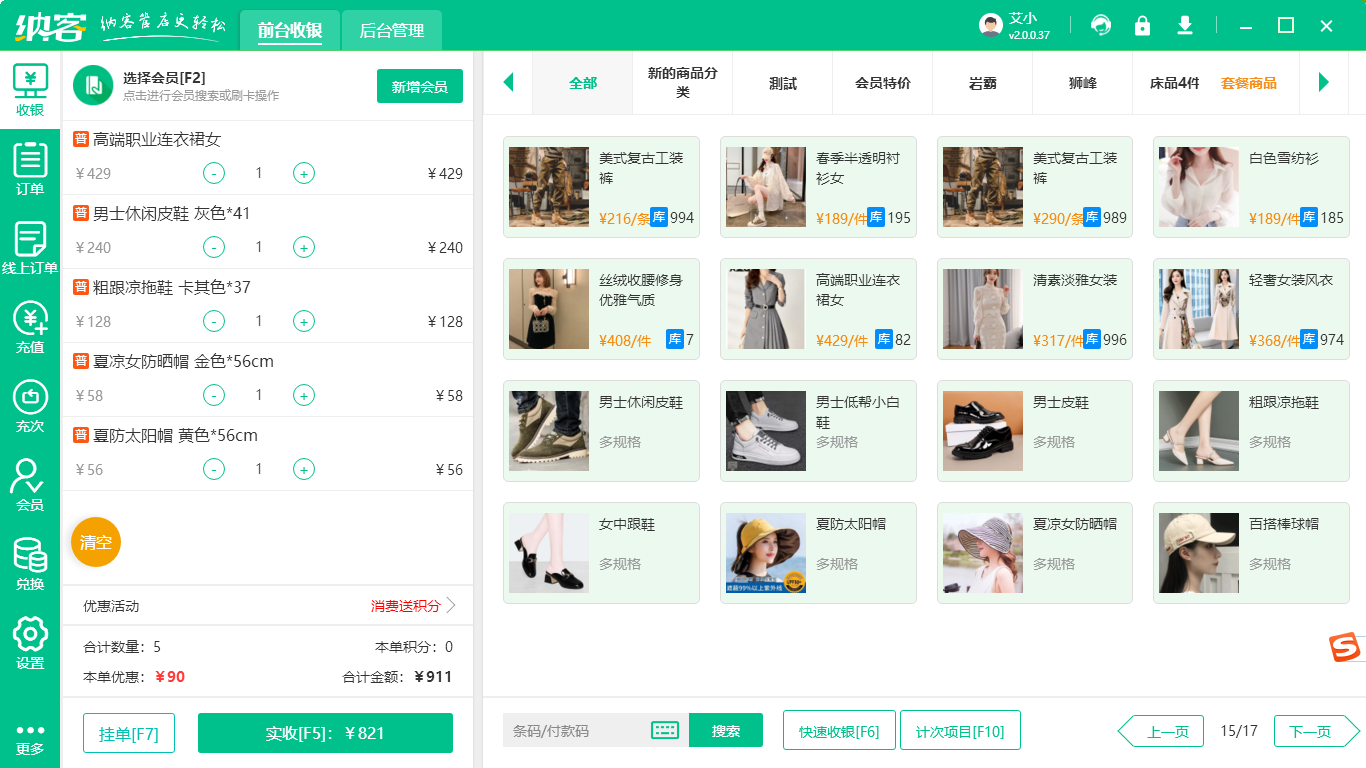Screen dimensions: 1366x768
Task: Click the 新增会员 button
Action: pos(419,87)
